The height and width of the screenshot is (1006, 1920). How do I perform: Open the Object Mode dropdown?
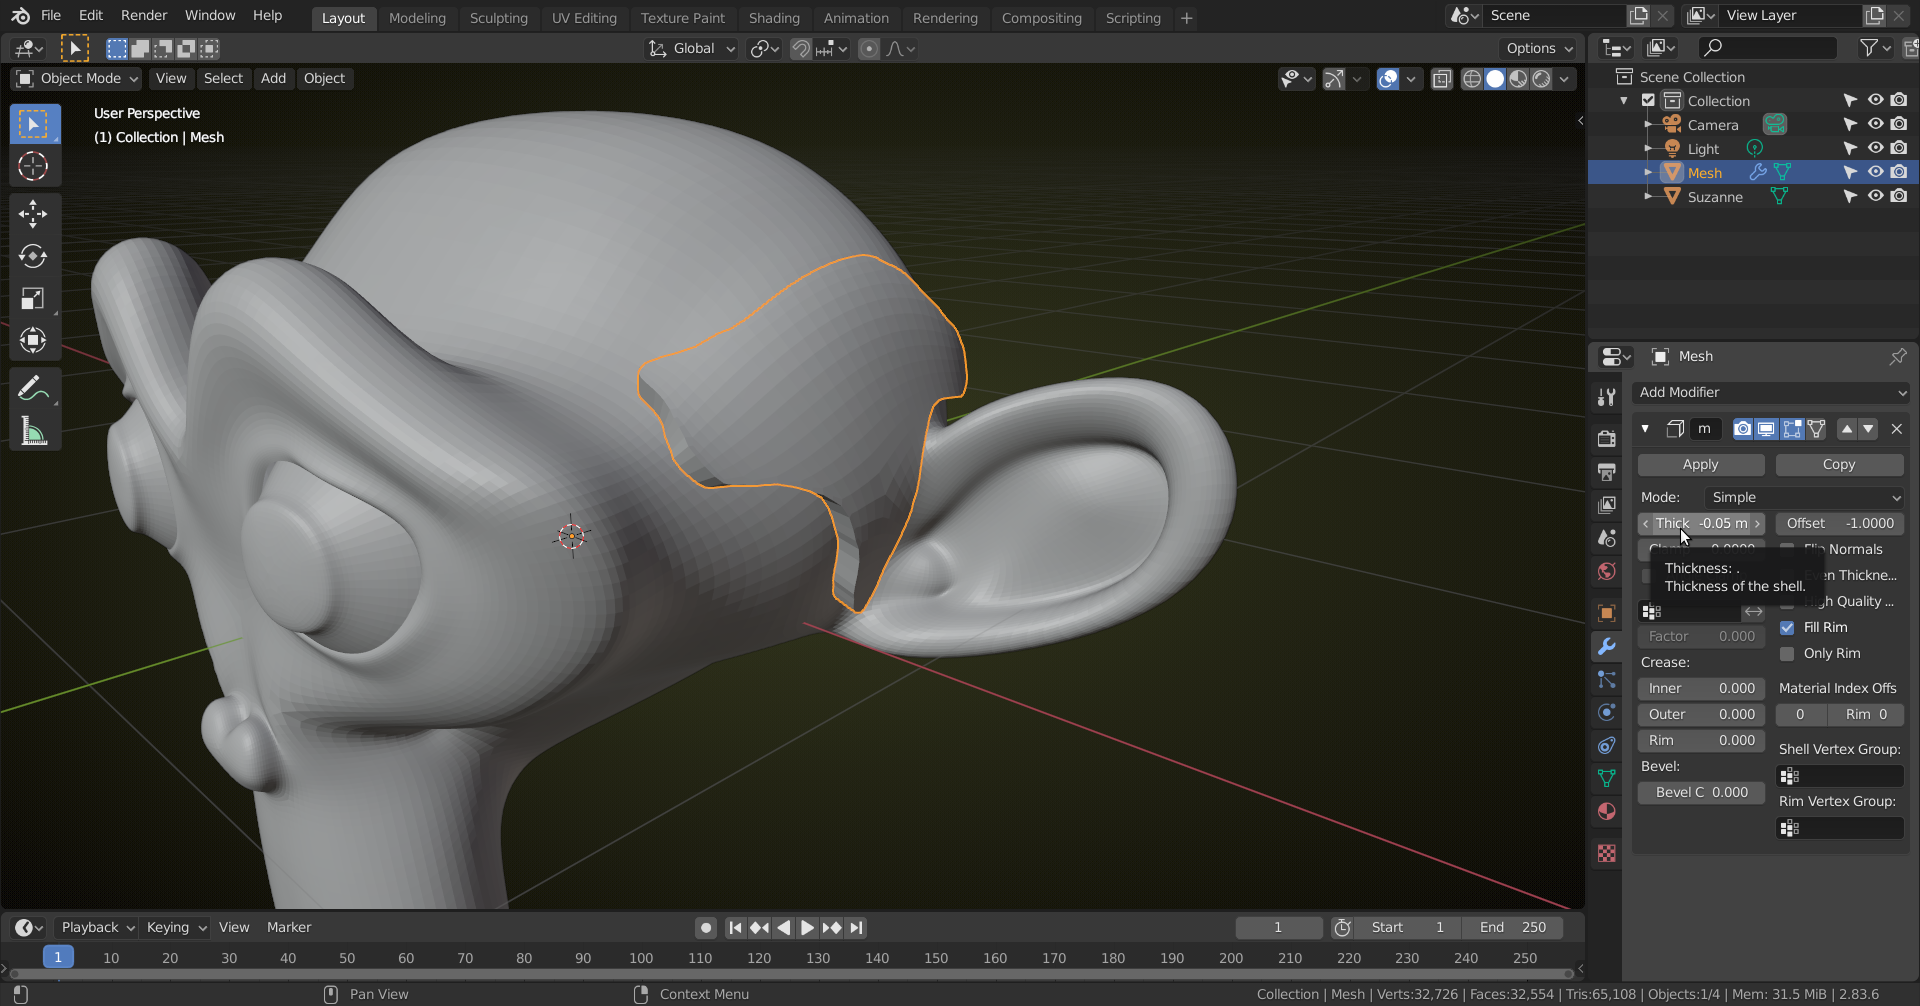pyautogui.click(x=77, y=79)
